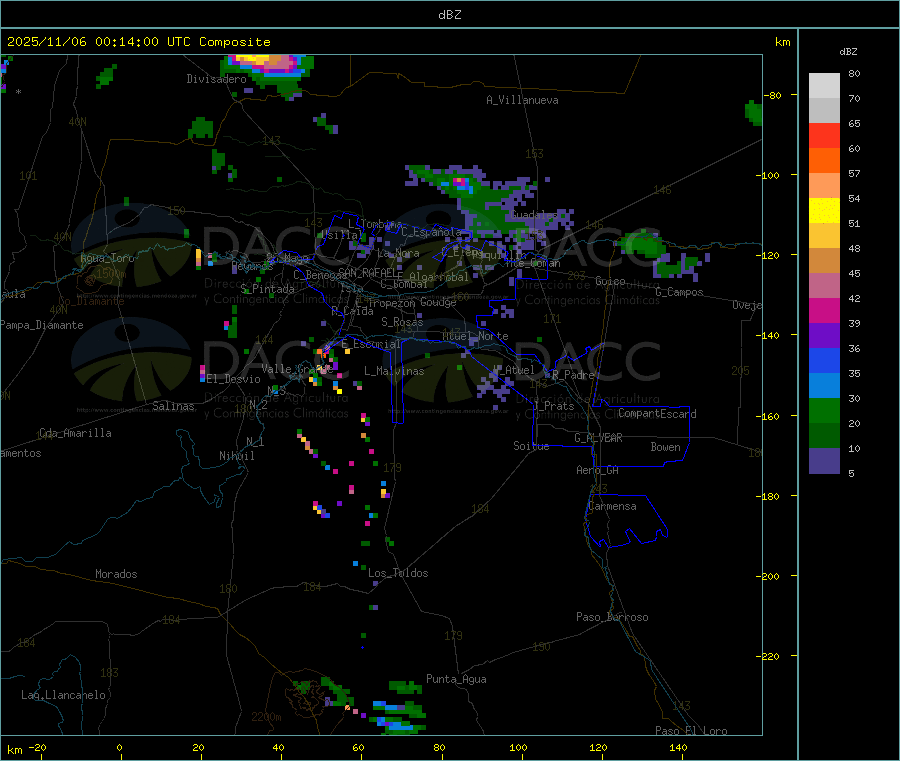Click the Los_Toldos location label
Screen dimensions: 900x761
click(x=398, y=573)
